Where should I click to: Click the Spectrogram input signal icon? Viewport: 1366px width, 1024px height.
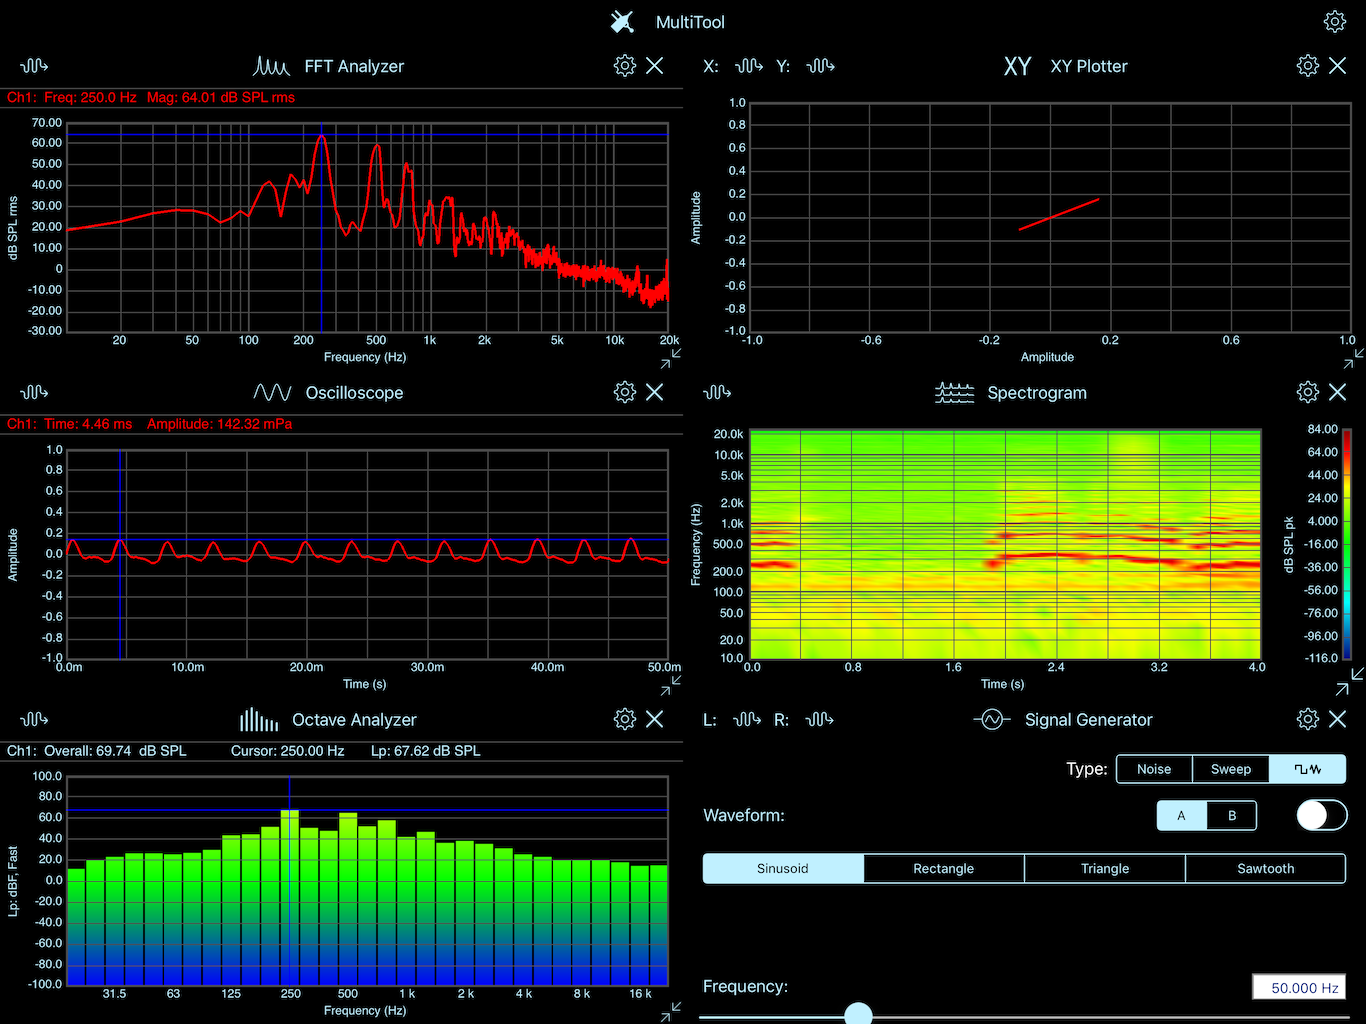point(716,392)
